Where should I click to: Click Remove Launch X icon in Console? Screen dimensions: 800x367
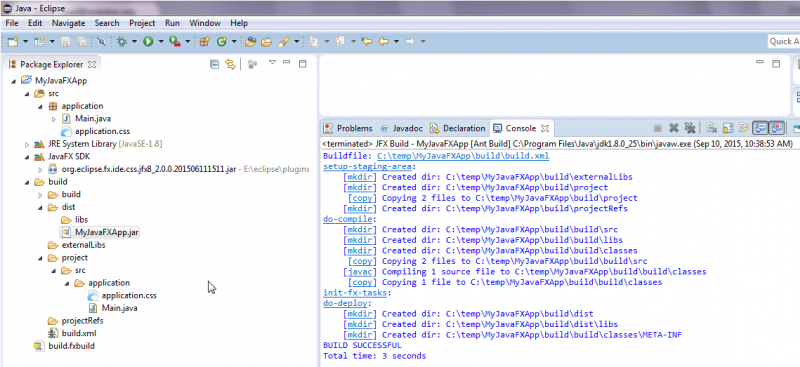pos(673,128)
